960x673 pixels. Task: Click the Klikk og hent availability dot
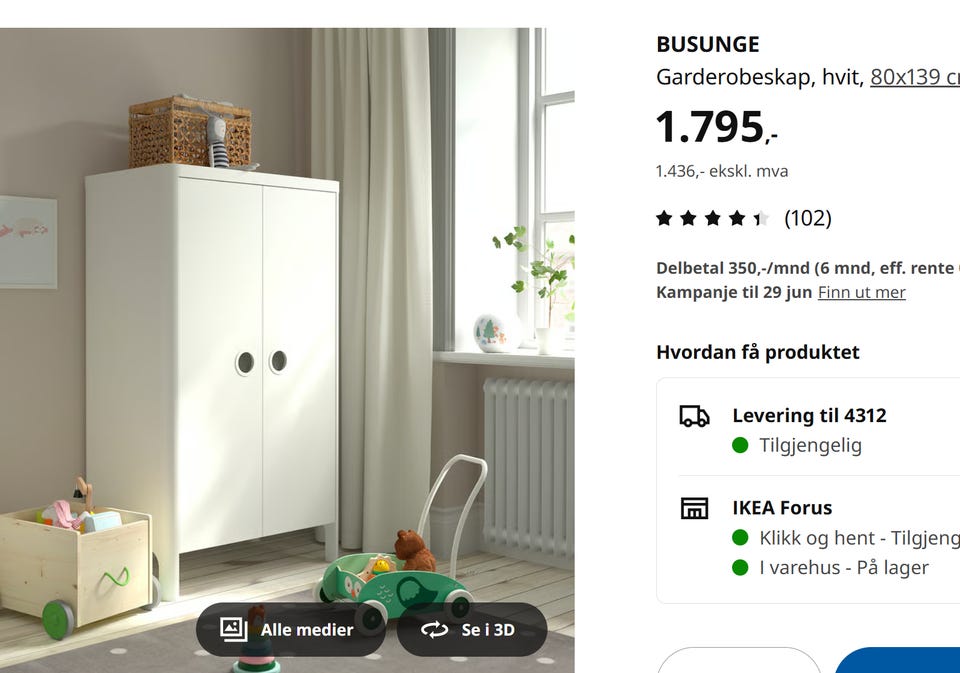point(740,538)
